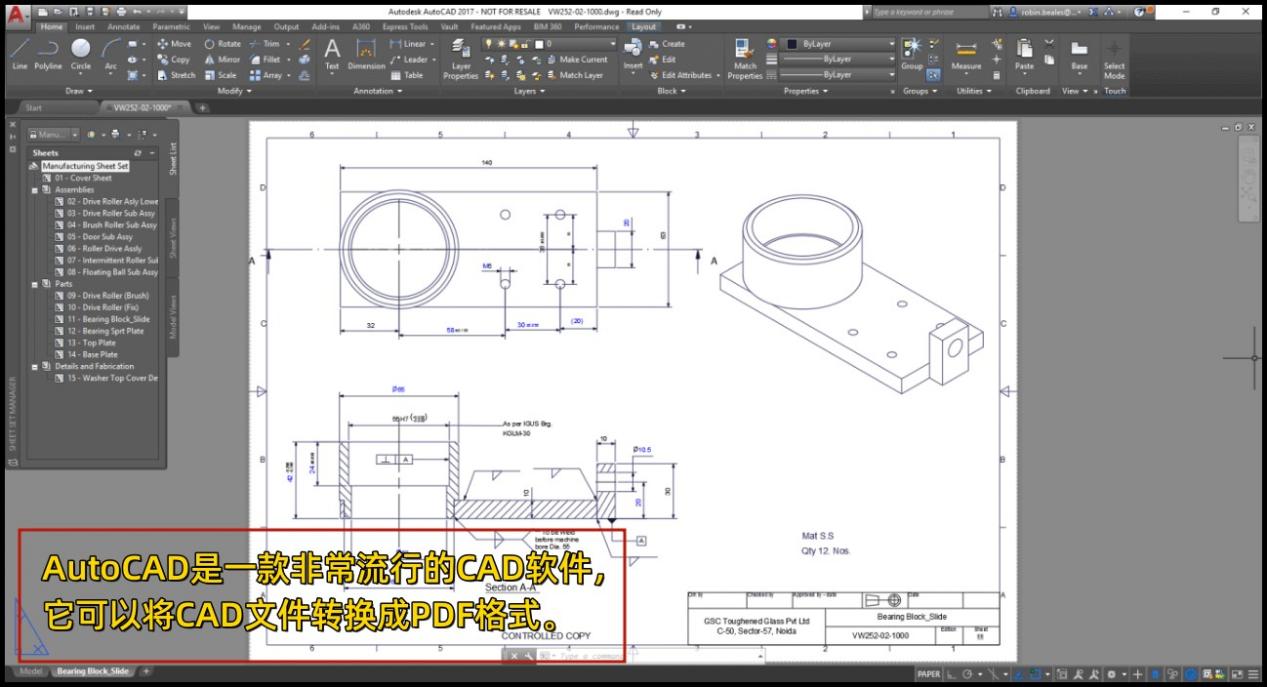Open the ByLayer object color dropdown
Screen dimensions: 1267x687
(840, 44)
